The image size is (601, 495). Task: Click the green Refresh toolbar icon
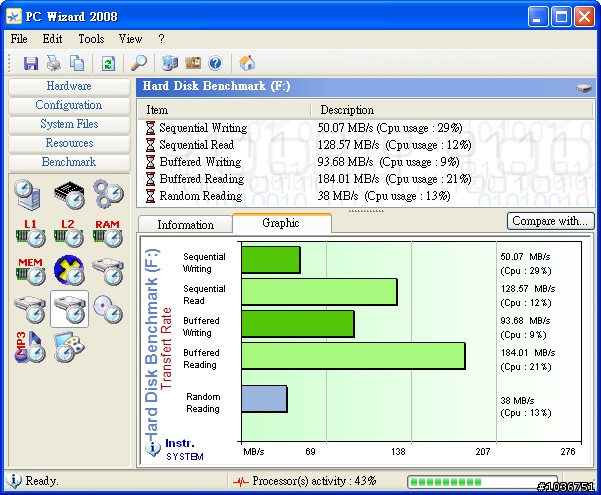108,63
